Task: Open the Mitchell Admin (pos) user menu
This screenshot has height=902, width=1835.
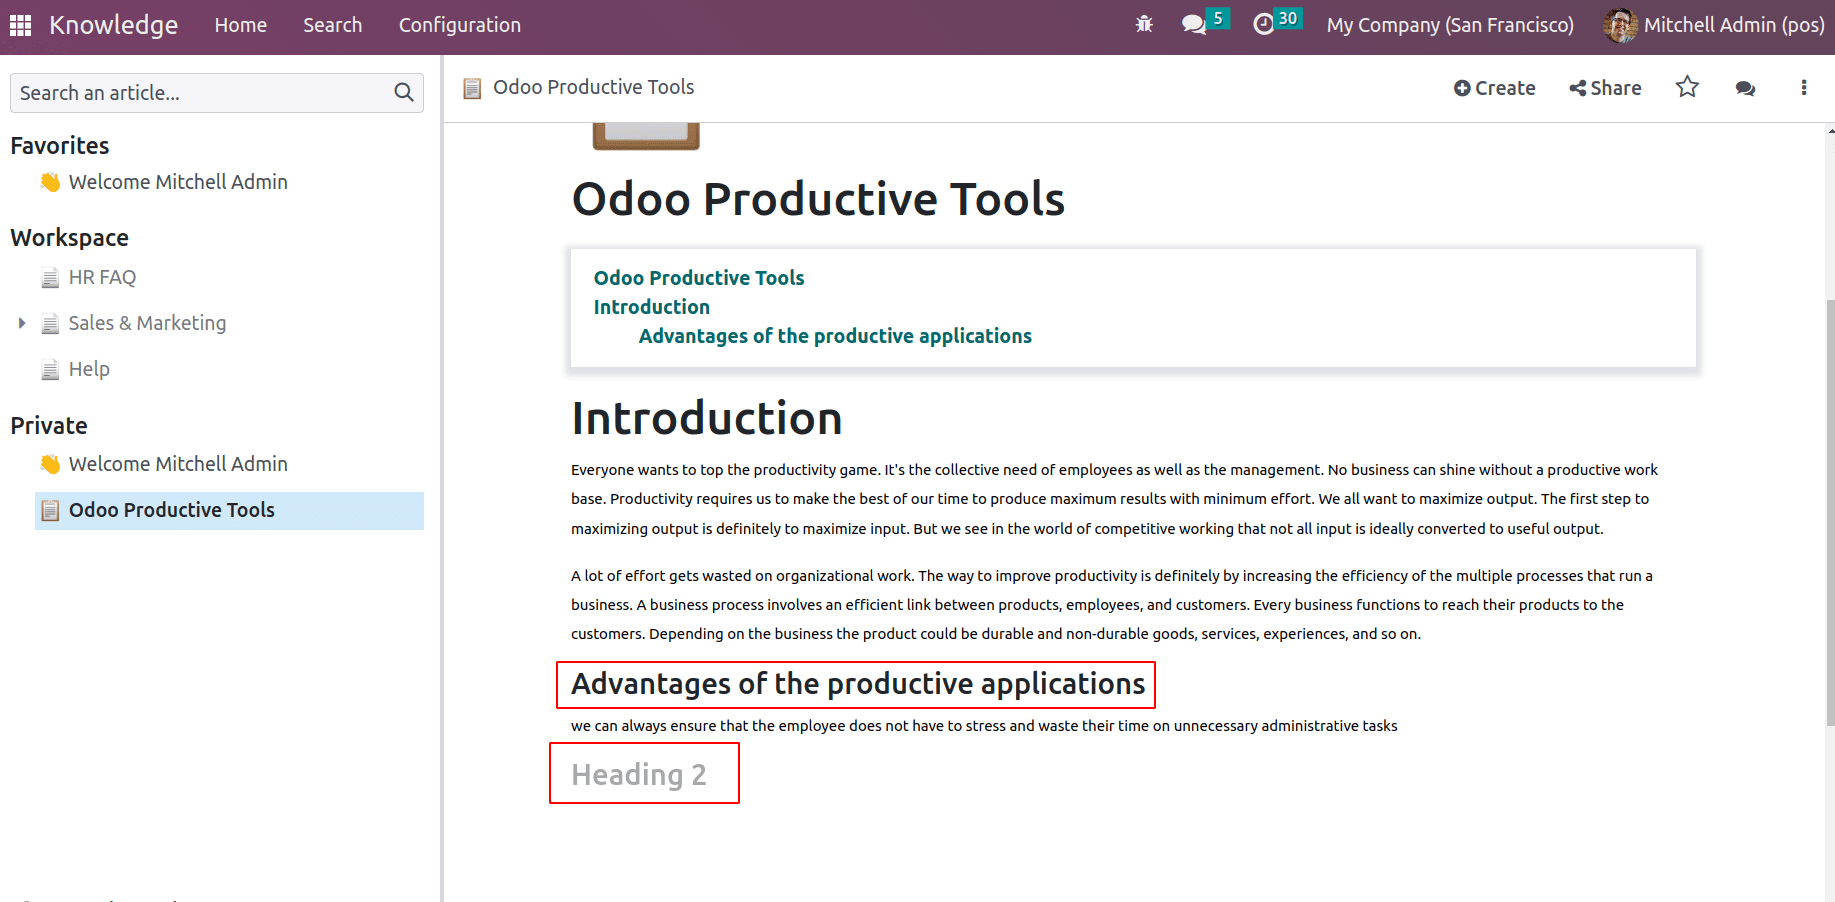Action: [1714, 25]
